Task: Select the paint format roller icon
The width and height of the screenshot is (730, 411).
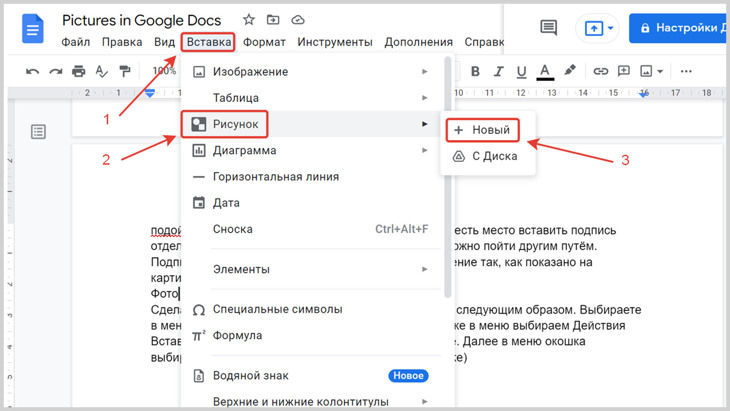Action: 125,71
